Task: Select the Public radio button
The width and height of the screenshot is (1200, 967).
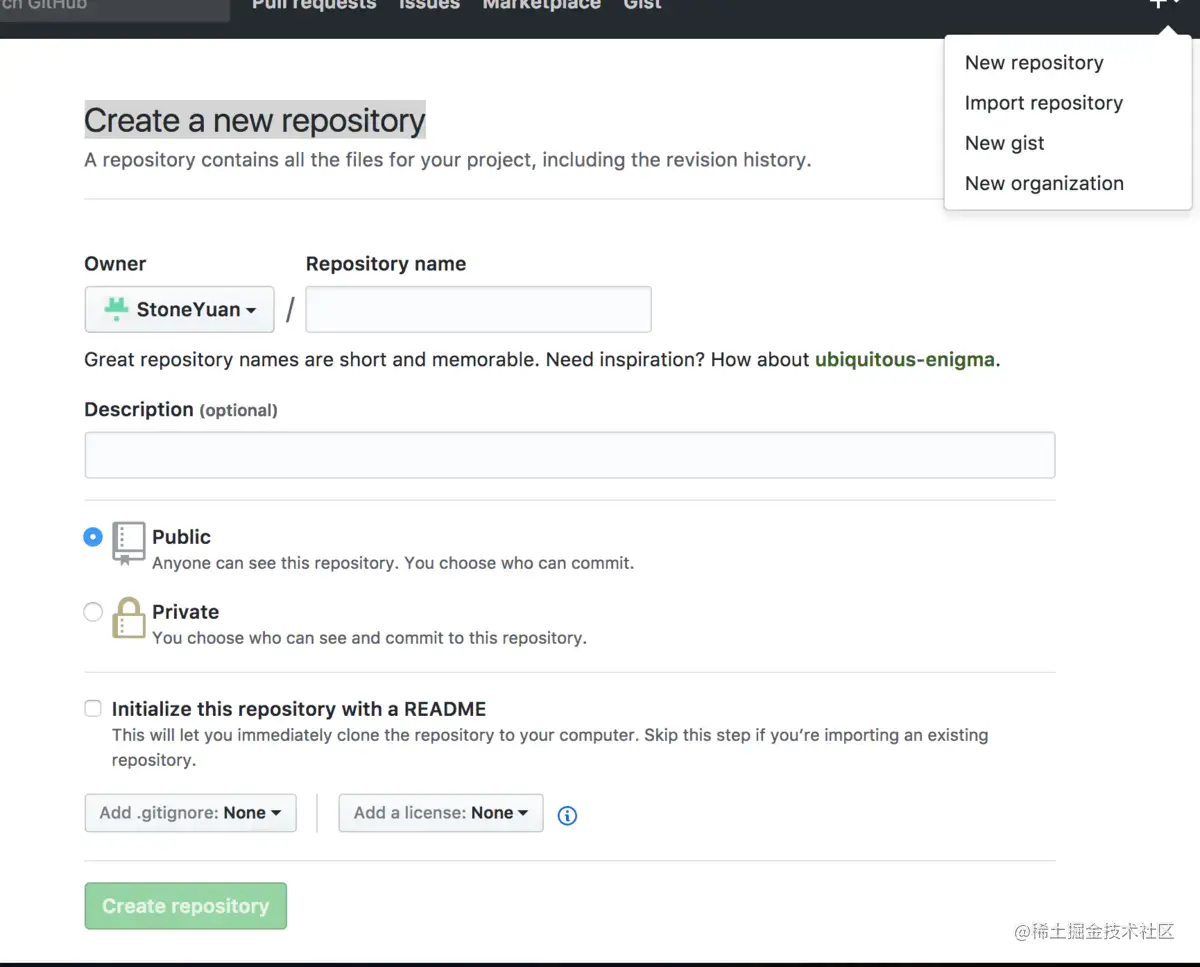Action: (93, 537)
